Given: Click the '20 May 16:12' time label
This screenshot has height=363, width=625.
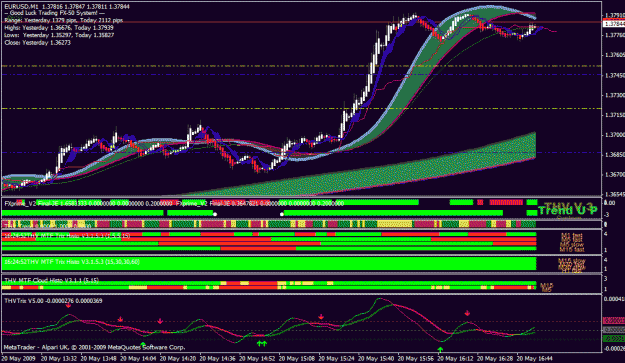Looking at the screenshot, I should pos(455,358).
